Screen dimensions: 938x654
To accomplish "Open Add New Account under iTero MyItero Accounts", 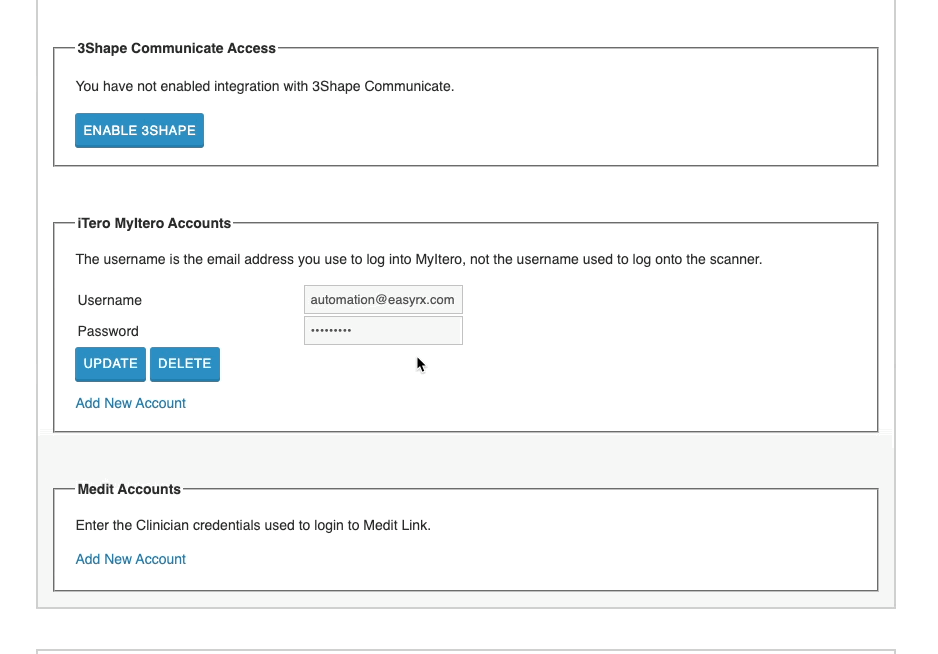I will point(130,403).
